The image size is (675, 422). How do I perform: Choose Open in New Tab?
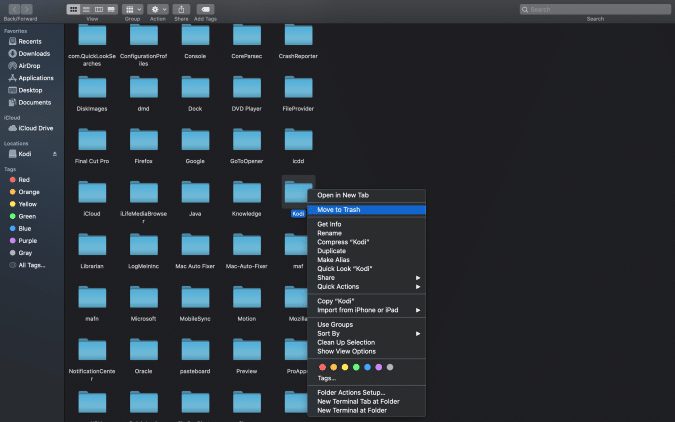click(366, 195)
